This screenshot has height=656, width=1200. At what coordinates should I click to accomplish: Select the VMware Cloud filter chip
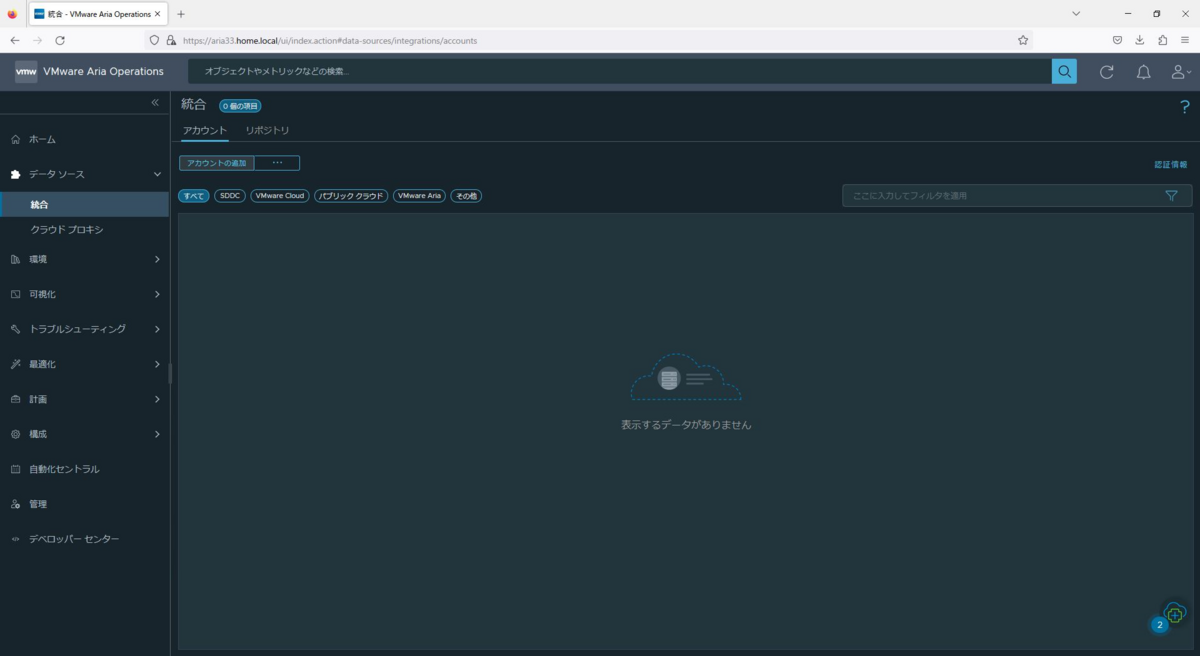[x=280, y=196]
